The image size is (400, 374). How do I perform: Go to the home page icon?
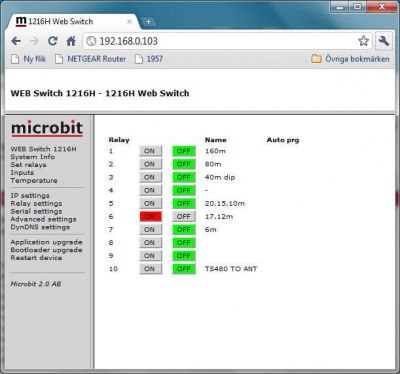pyautogui.click(x=71, y=41)
